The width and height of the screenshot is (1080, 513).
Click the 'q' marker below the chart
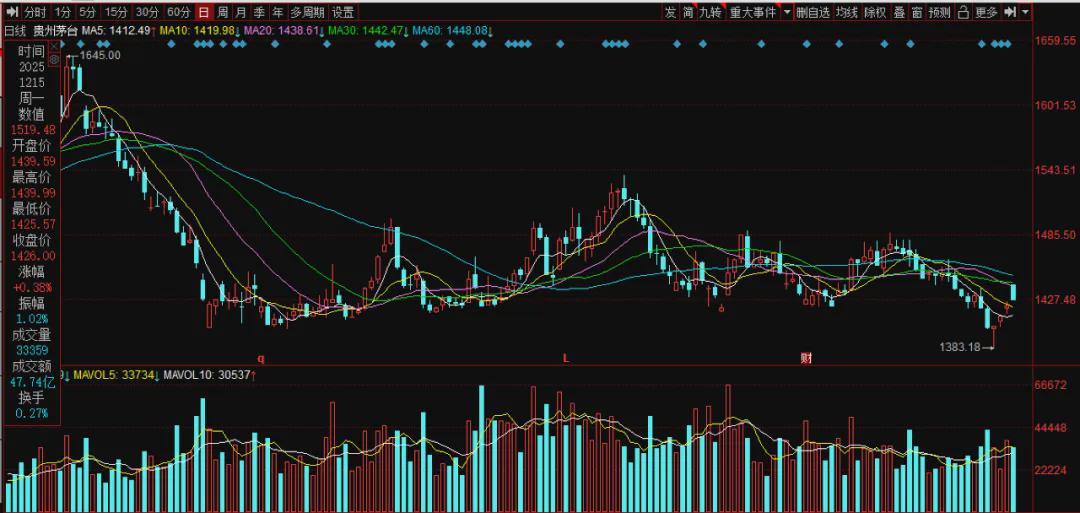pos(262,357)
